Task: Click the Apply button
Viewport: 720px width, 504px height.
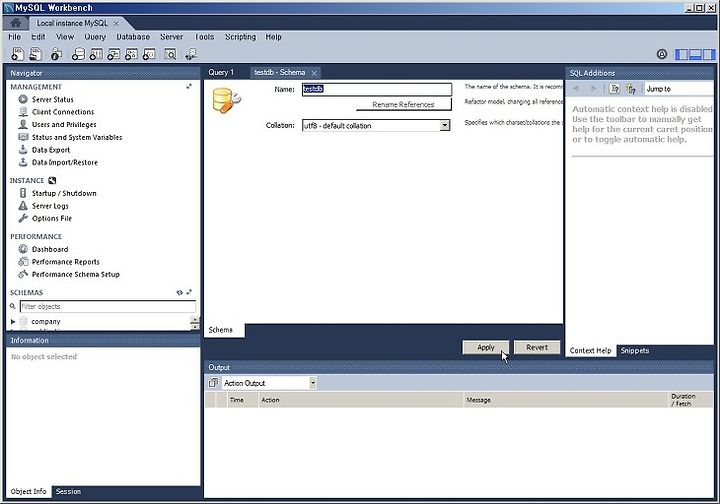Action: (x=486, y=347)
